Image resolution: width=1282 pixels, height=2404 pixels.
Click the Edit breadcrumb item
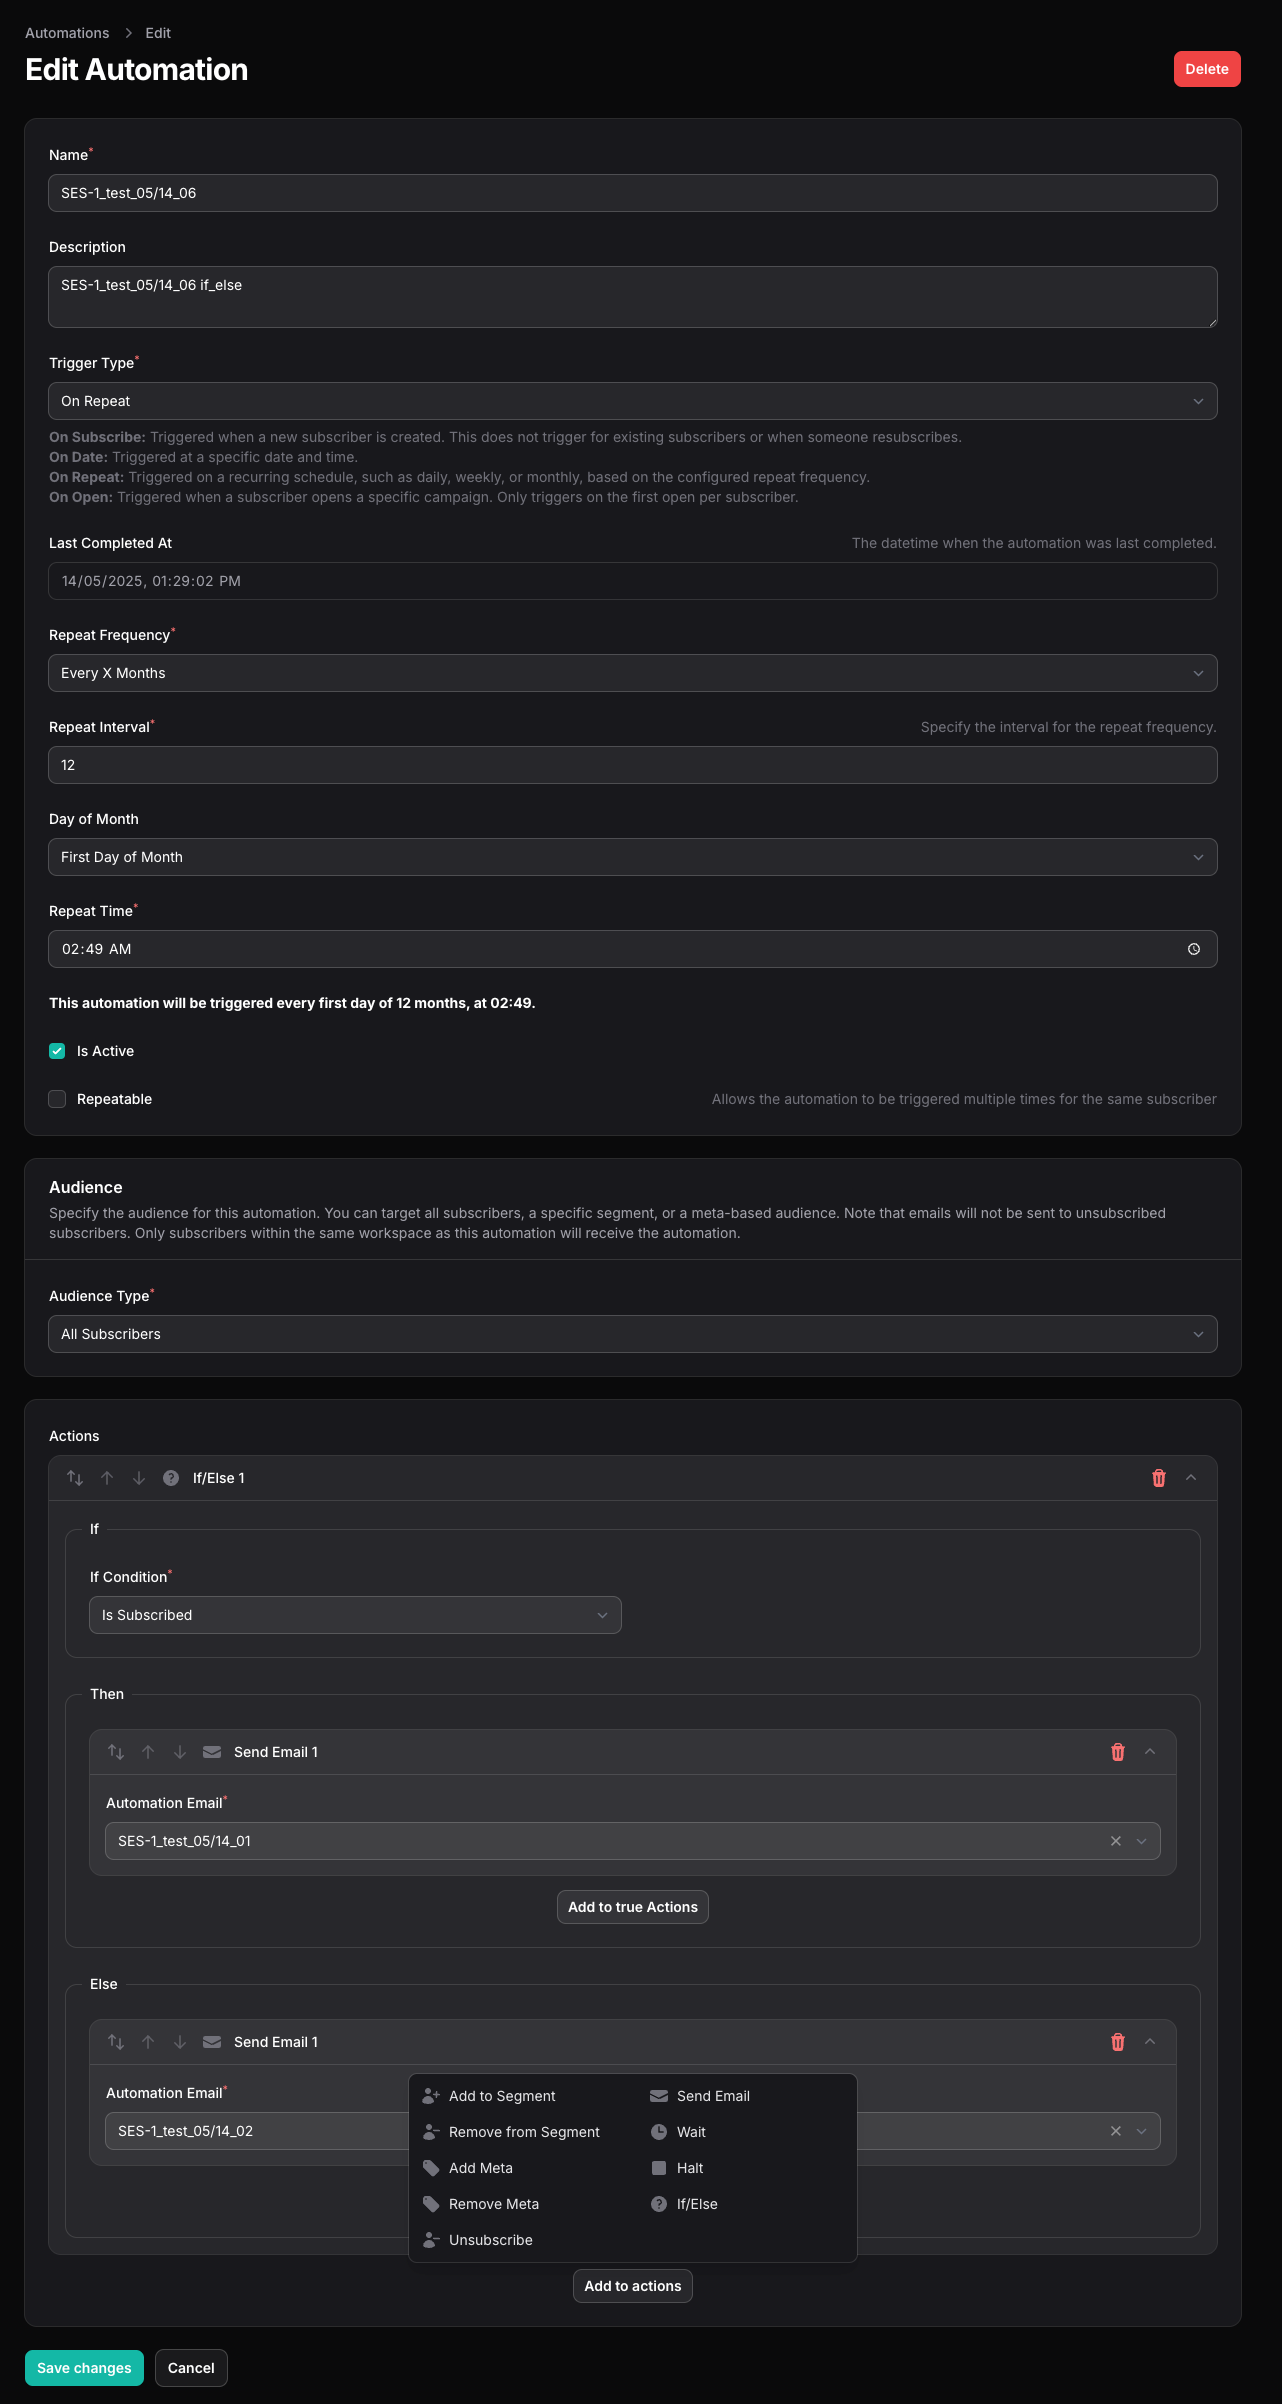pyautogui.click(x=158, y=33)
